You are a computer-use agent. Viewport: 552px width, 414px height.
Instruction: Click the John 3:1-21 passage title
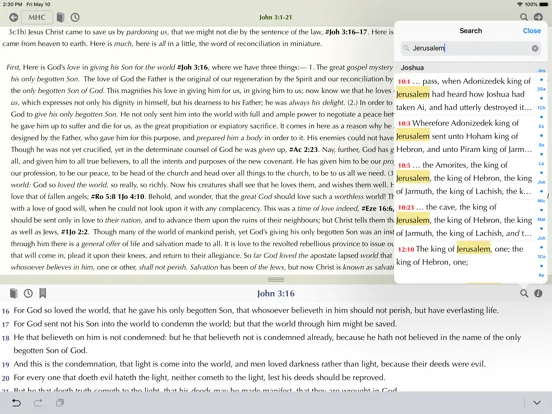(276, 17)
